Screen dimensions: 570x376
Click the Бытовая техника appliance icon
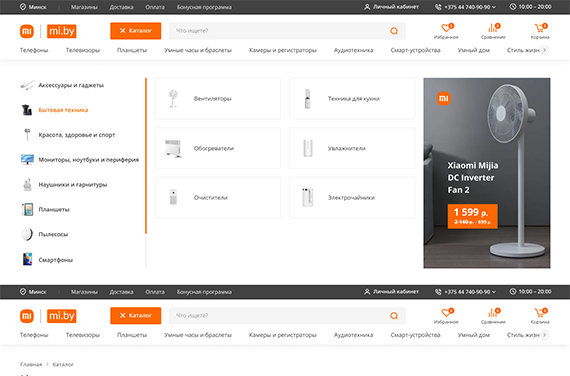coord(27,110)
